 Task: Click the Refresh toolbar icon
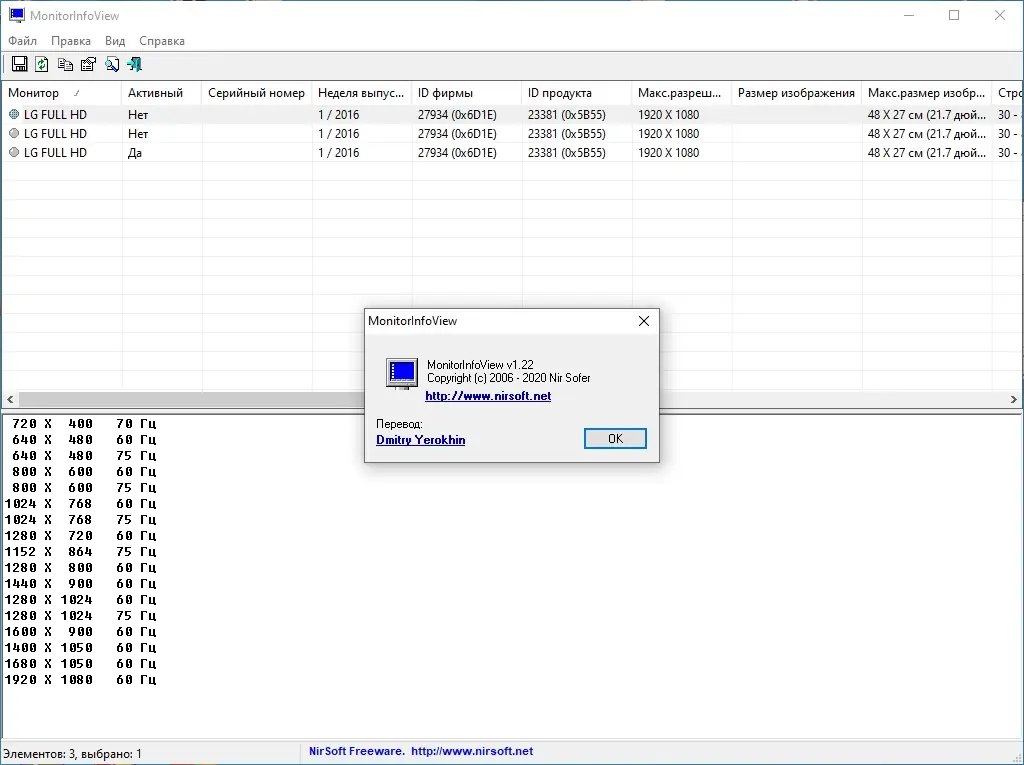pyautogui.click(x=42, y=64)
